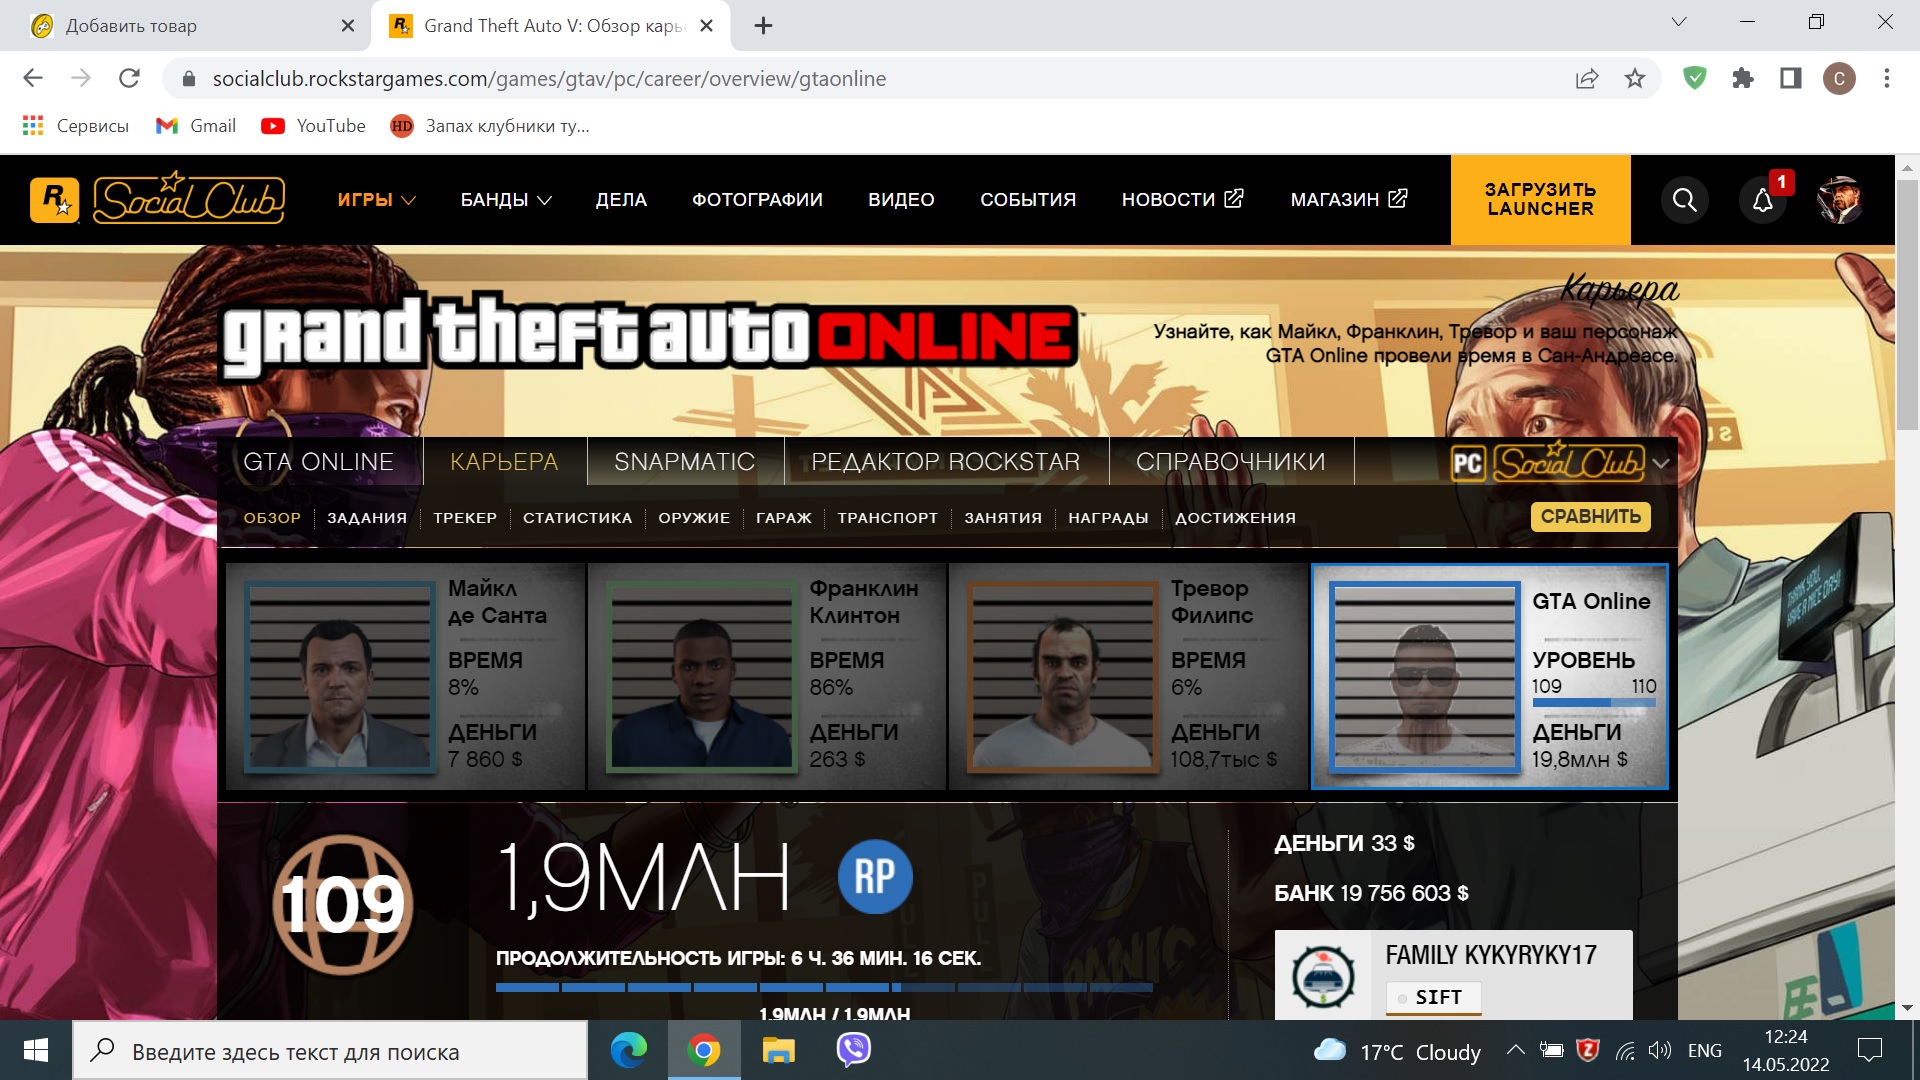This screenshot has width=1920, height=1080.
Task: Select the GTA Online character card
Action: click(1490, 676)
